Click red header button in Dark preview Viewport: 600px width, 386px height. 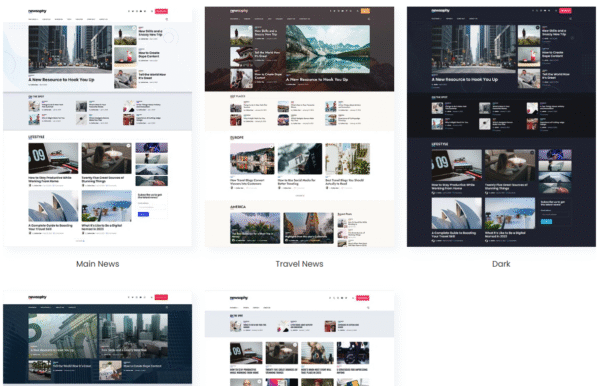565,11
